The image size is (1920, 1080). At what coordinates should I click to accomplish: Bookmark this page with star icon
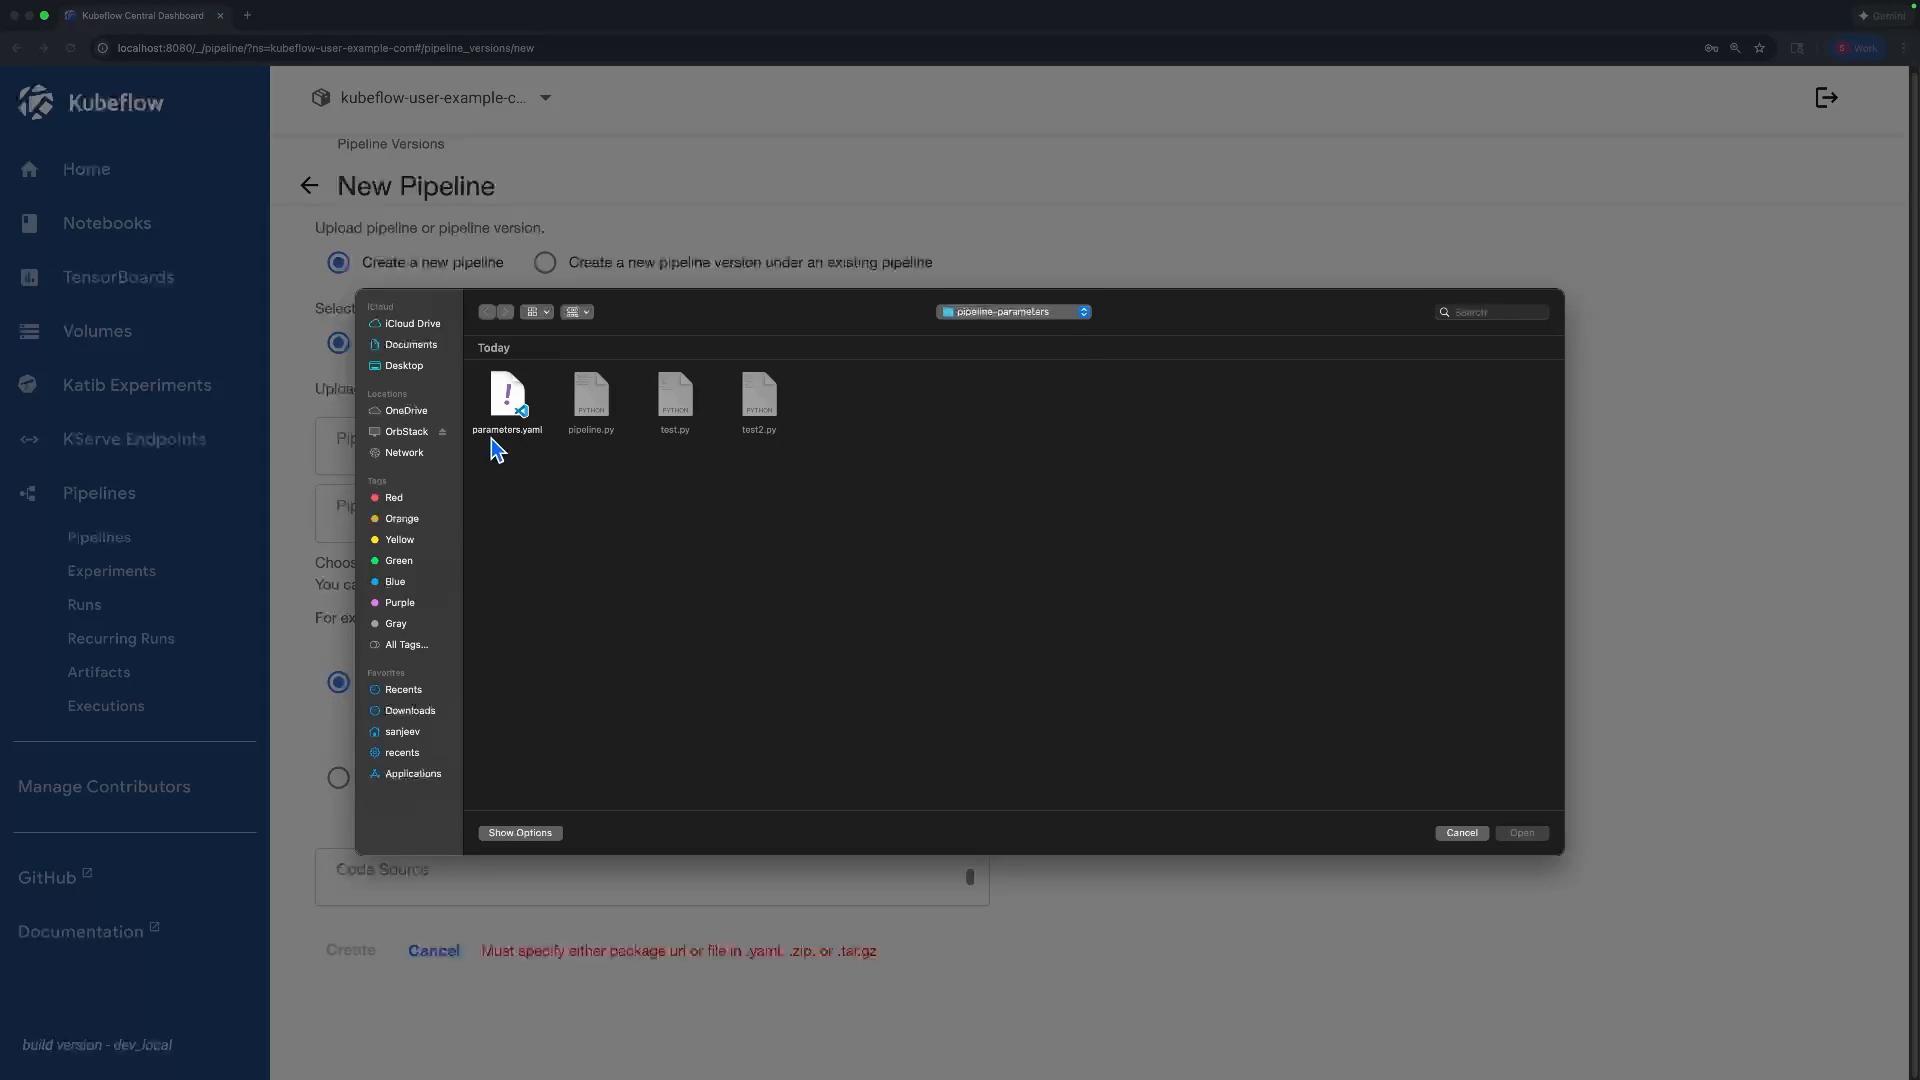[1759, 48]
